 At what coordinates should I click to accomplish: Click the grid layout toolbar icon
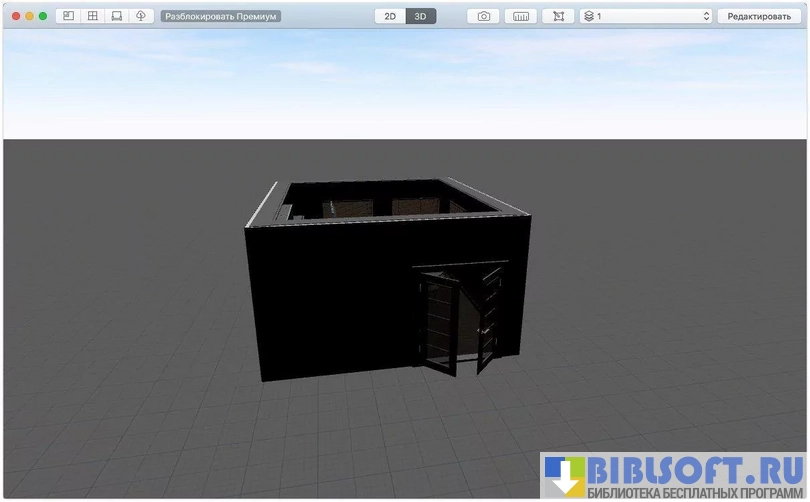[x=93, y=17]
